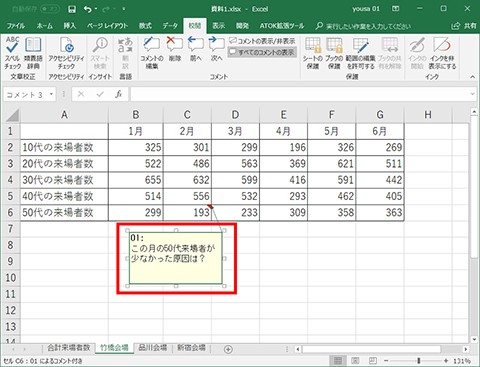The height and width of the screenshot is (367, 480).
Task: Click Start Inking (インクの開始)
Action: tap(417, 53)
